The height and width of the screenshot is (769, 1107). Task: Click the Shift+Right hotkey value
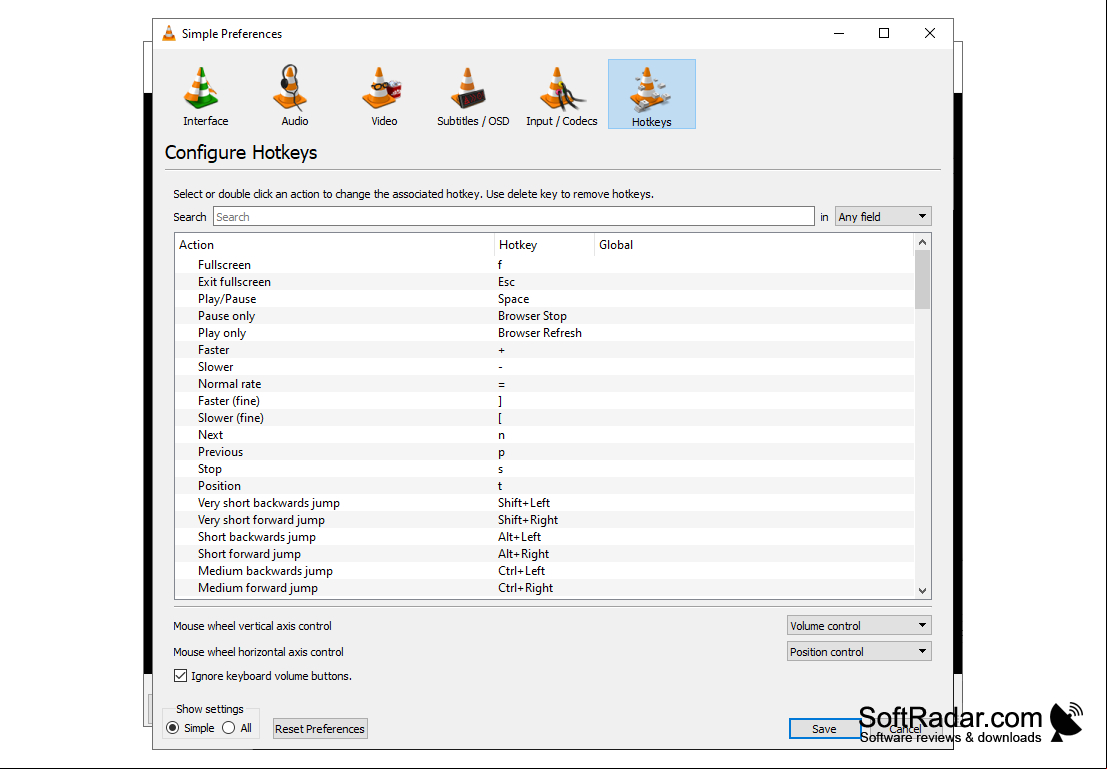(x=527, y=520)
